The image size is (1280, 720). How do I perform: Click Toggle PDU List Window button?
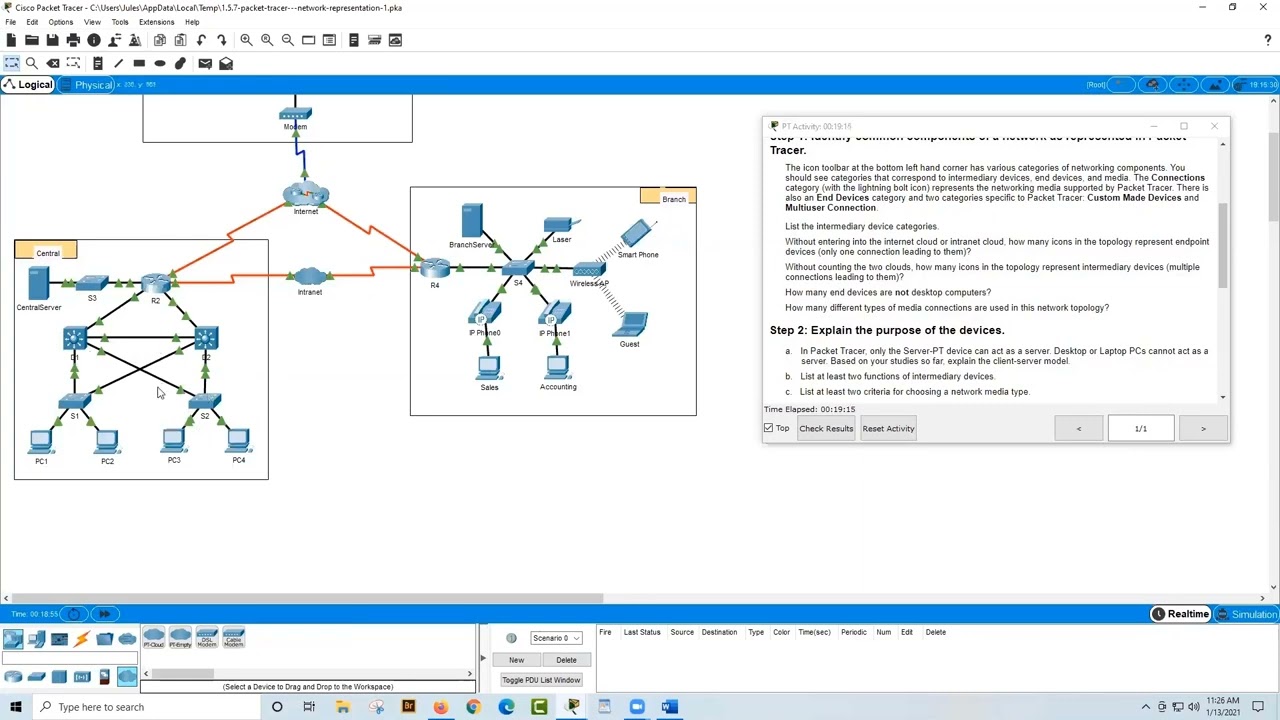(x=541, y=680)
